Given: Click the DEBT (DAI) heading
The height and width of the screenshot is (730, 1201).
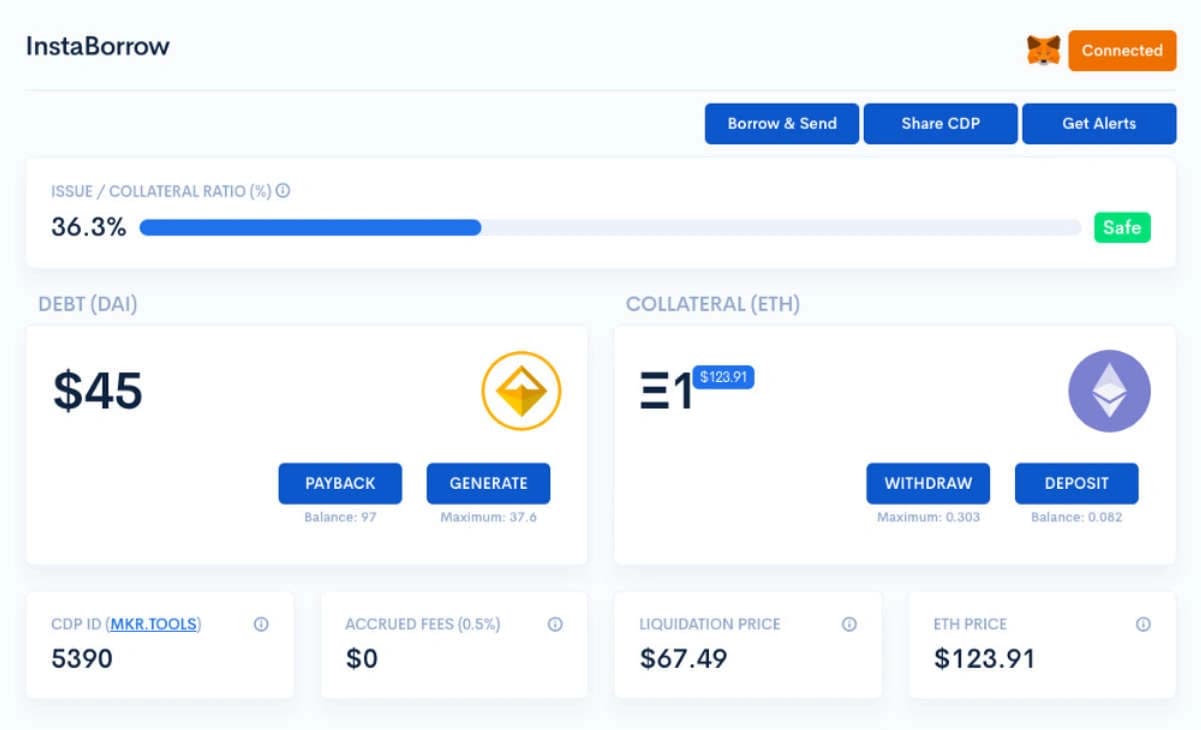Looking at the screenshot, I should 88,305.
